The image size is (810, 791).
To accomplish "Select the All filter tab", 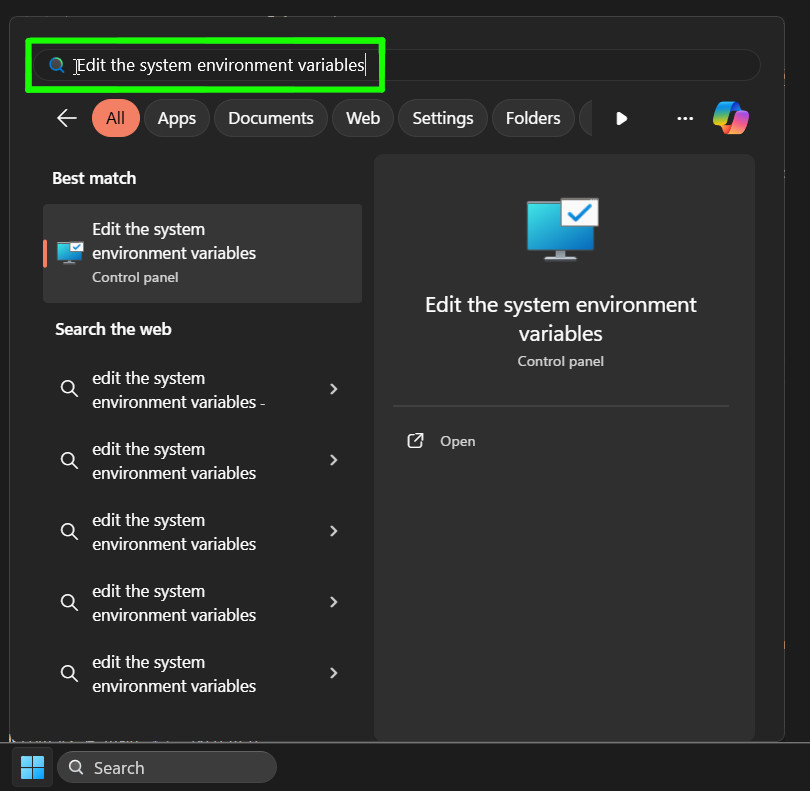I will click(x=116, y=118).
